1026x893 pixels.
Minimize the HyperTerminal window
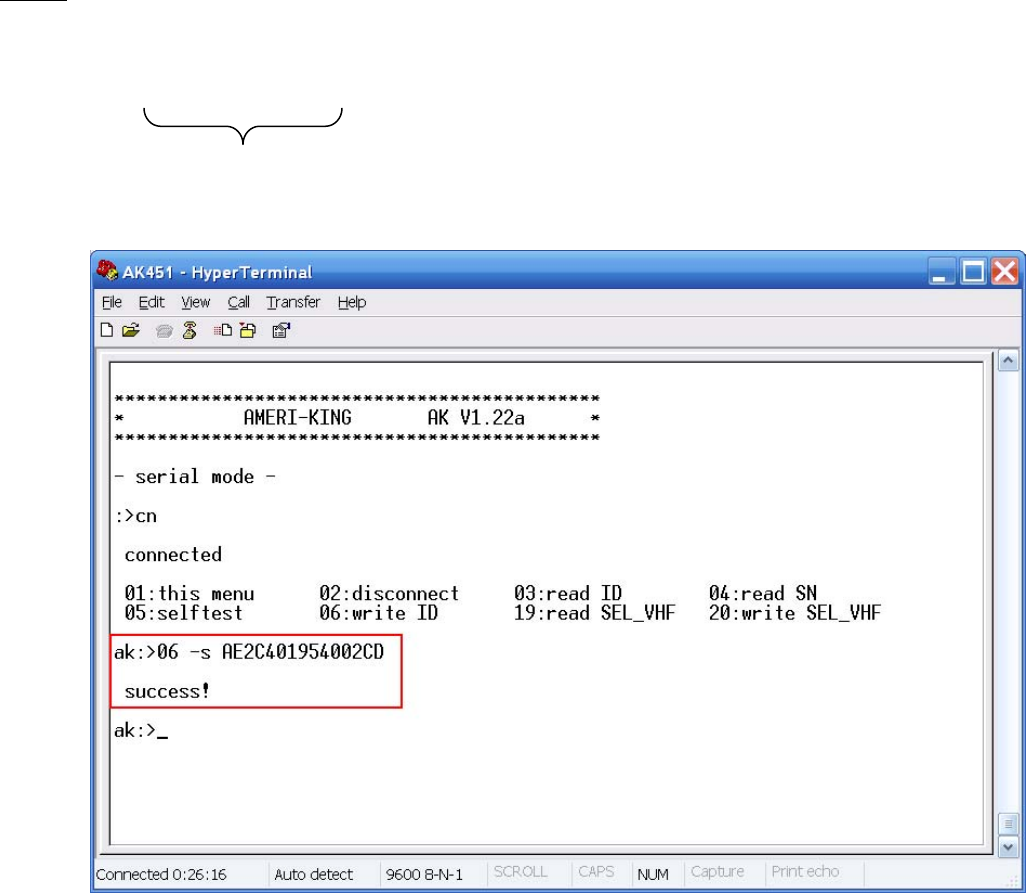(x=945, y=271)
